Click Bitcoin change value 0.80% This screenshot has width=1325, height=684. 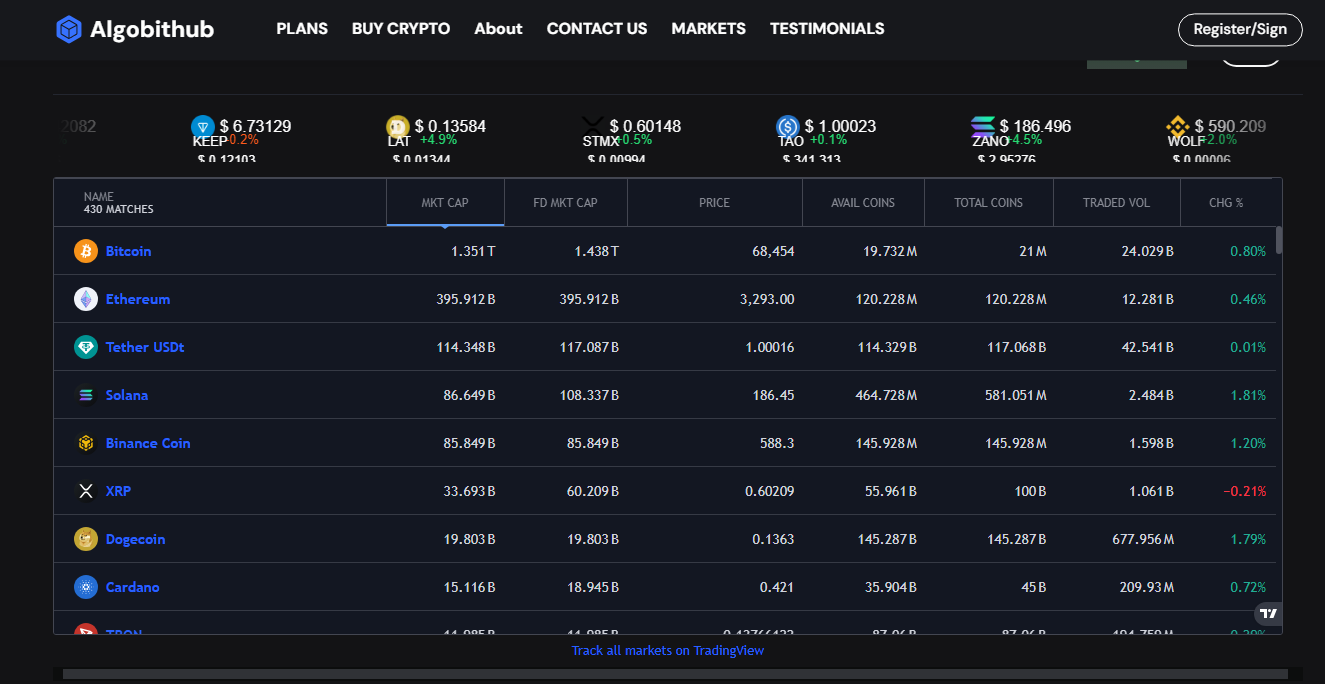1248,251
